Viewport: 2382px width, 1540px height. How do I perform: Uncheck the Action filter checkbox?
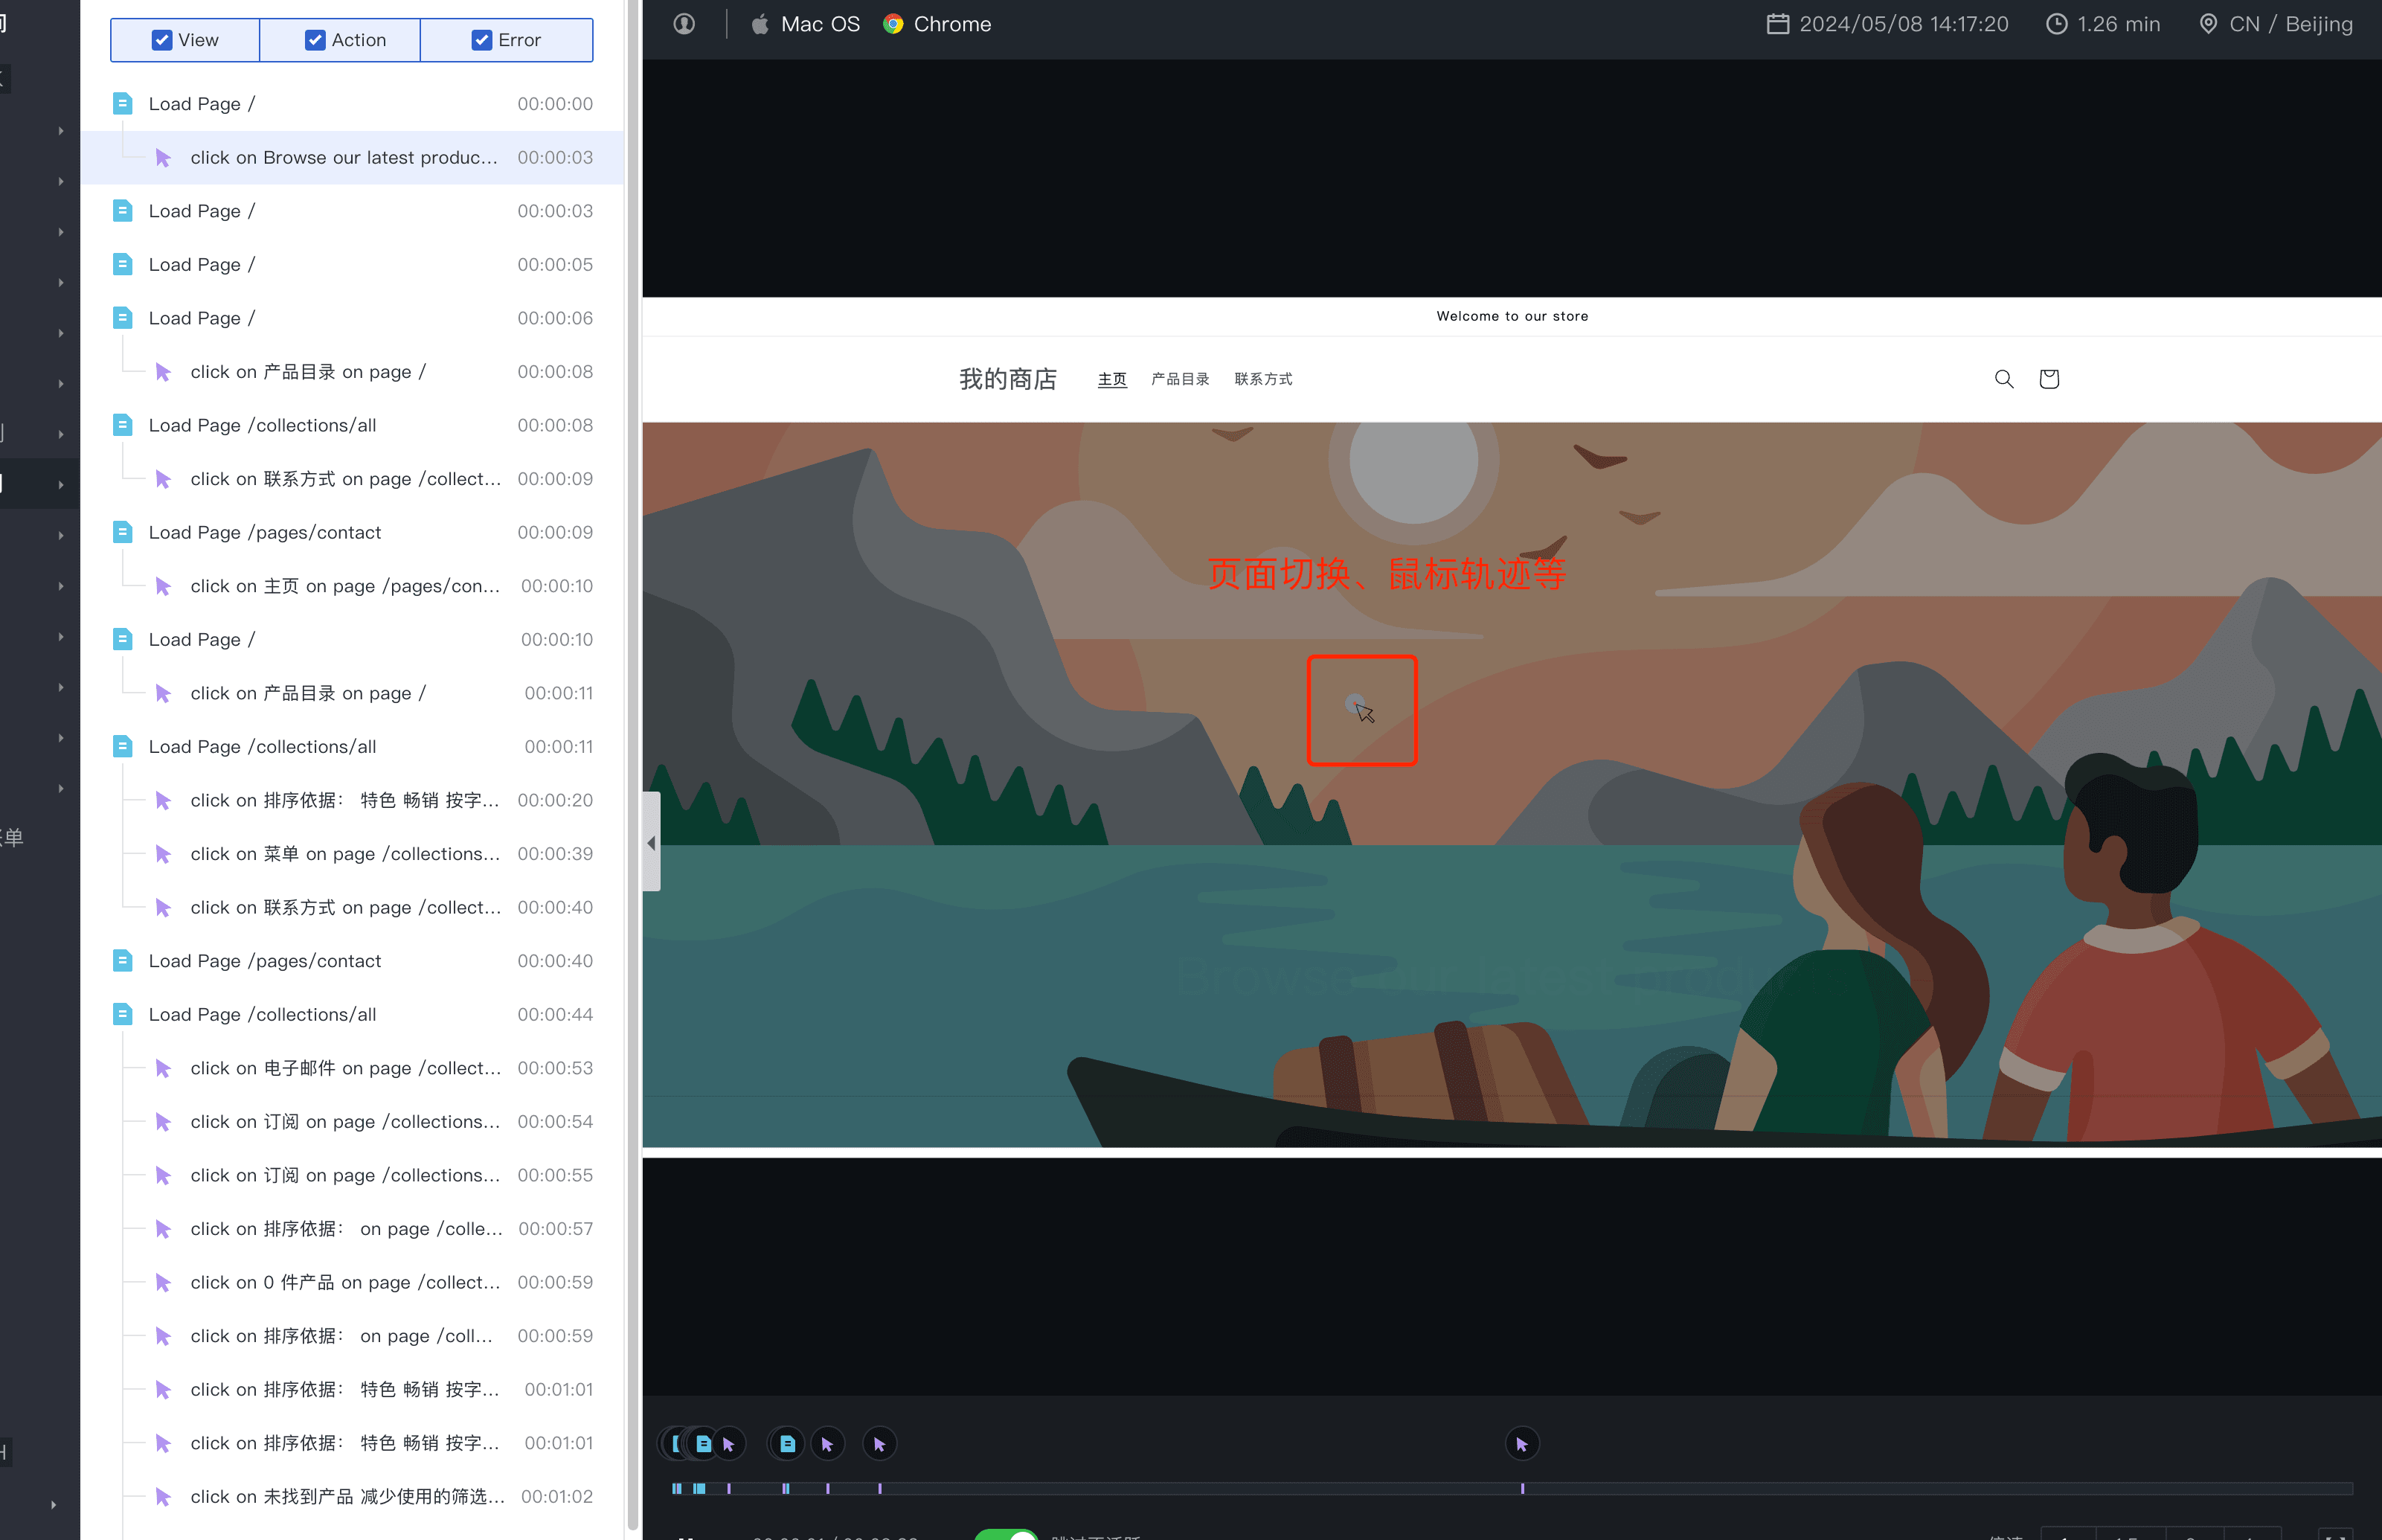pos(315,40)
